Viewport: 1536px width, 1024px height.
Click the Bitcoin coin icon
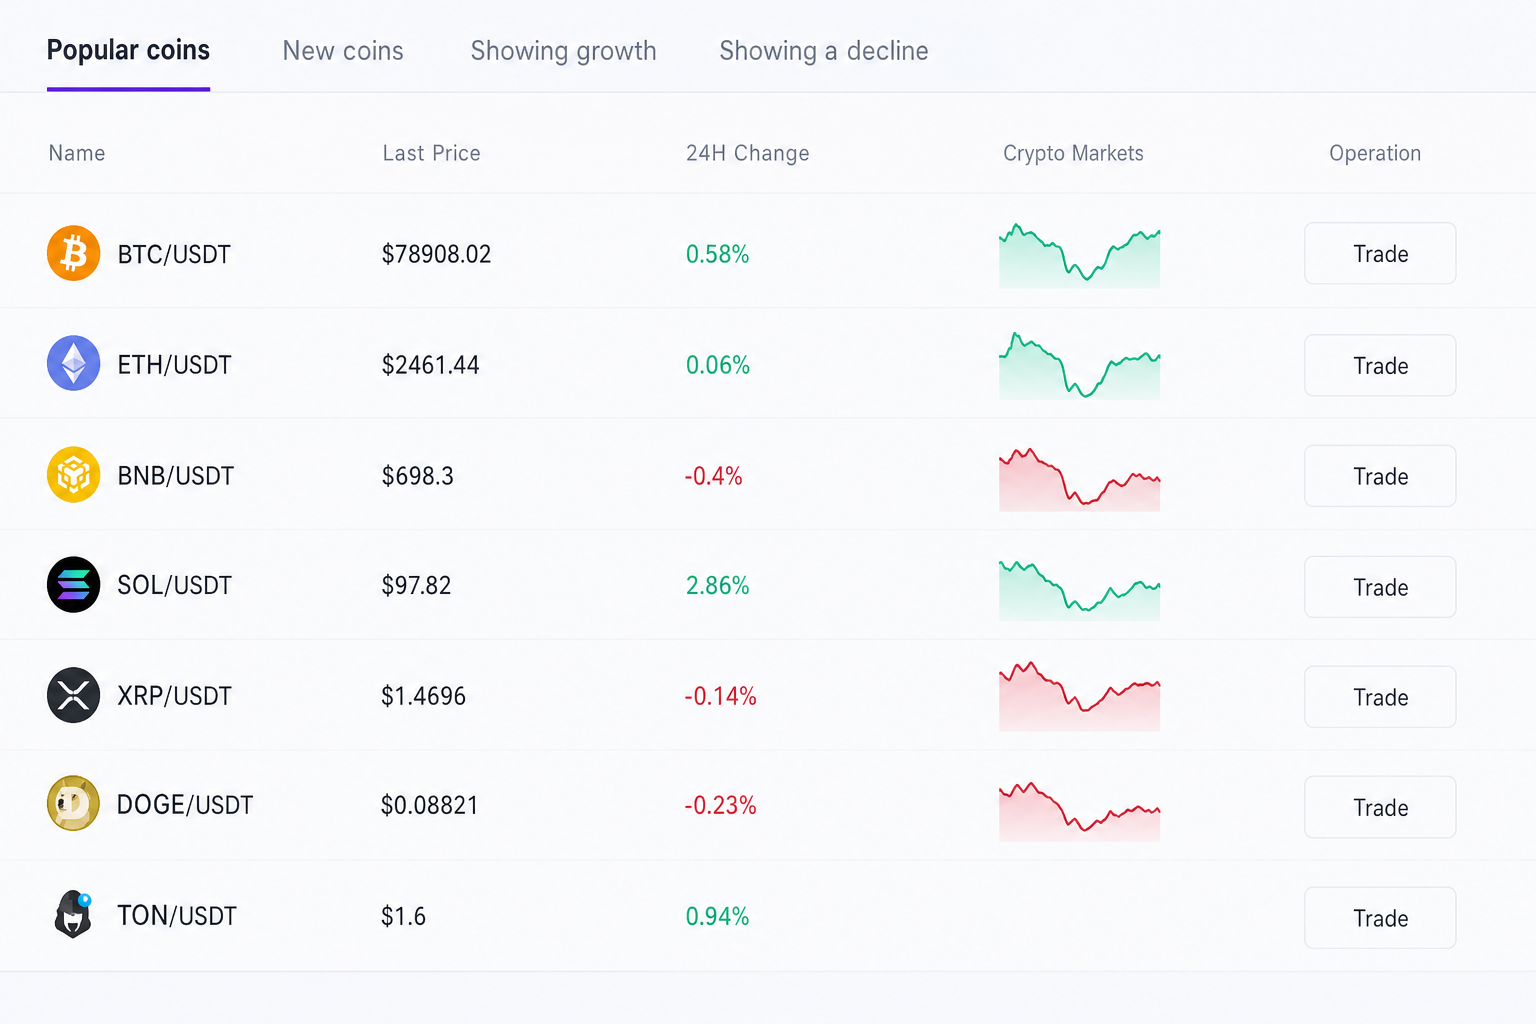73,253
